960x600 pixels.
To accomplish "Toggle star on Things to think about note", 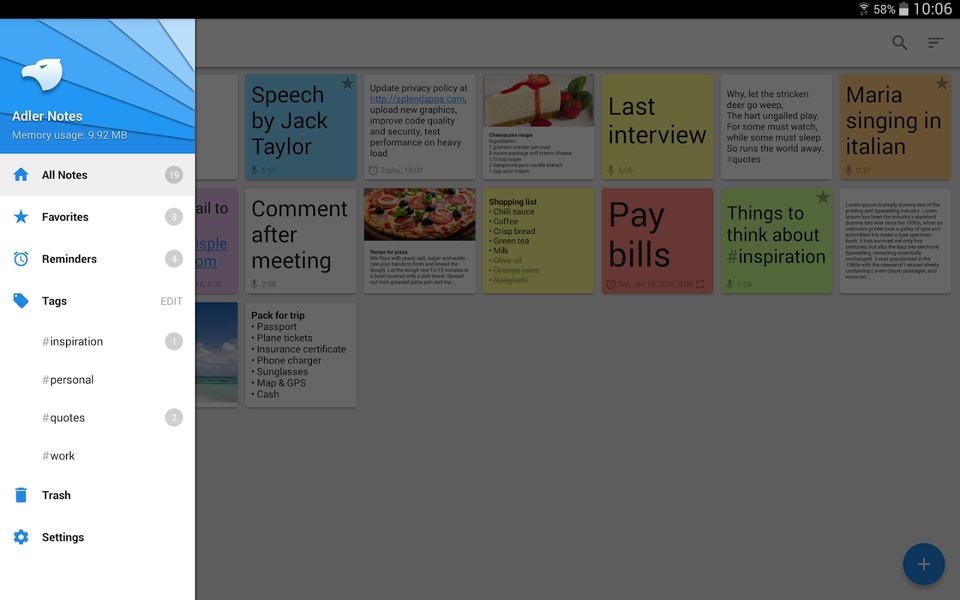I will 823,197.
